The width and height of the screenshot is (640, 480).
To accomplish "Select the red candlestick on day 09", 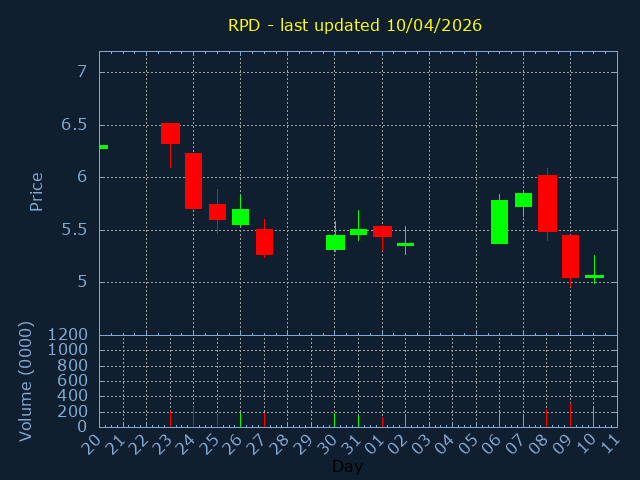I will click(x=570, y=256).
